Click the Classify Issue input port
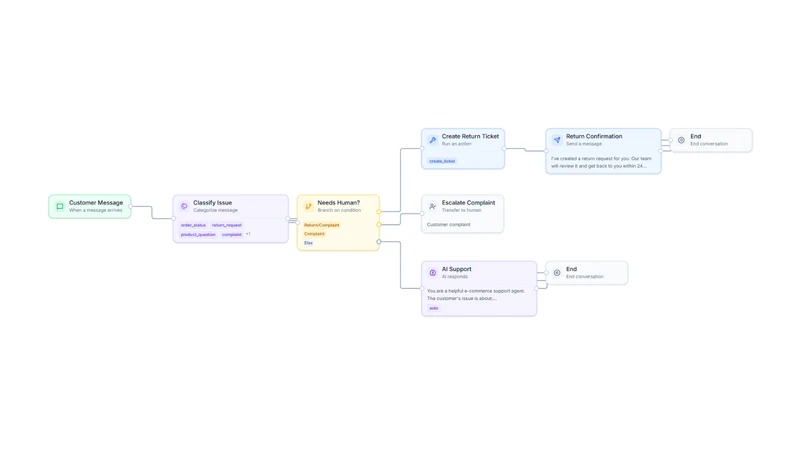Screen dimensions: 800x450 pos(173,218)
